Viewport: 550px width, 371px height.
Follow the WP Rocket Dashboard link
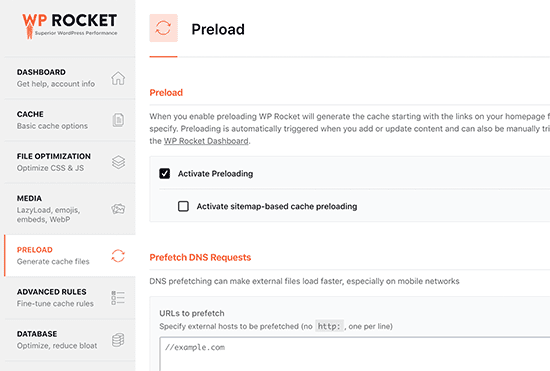coord(206,141)
